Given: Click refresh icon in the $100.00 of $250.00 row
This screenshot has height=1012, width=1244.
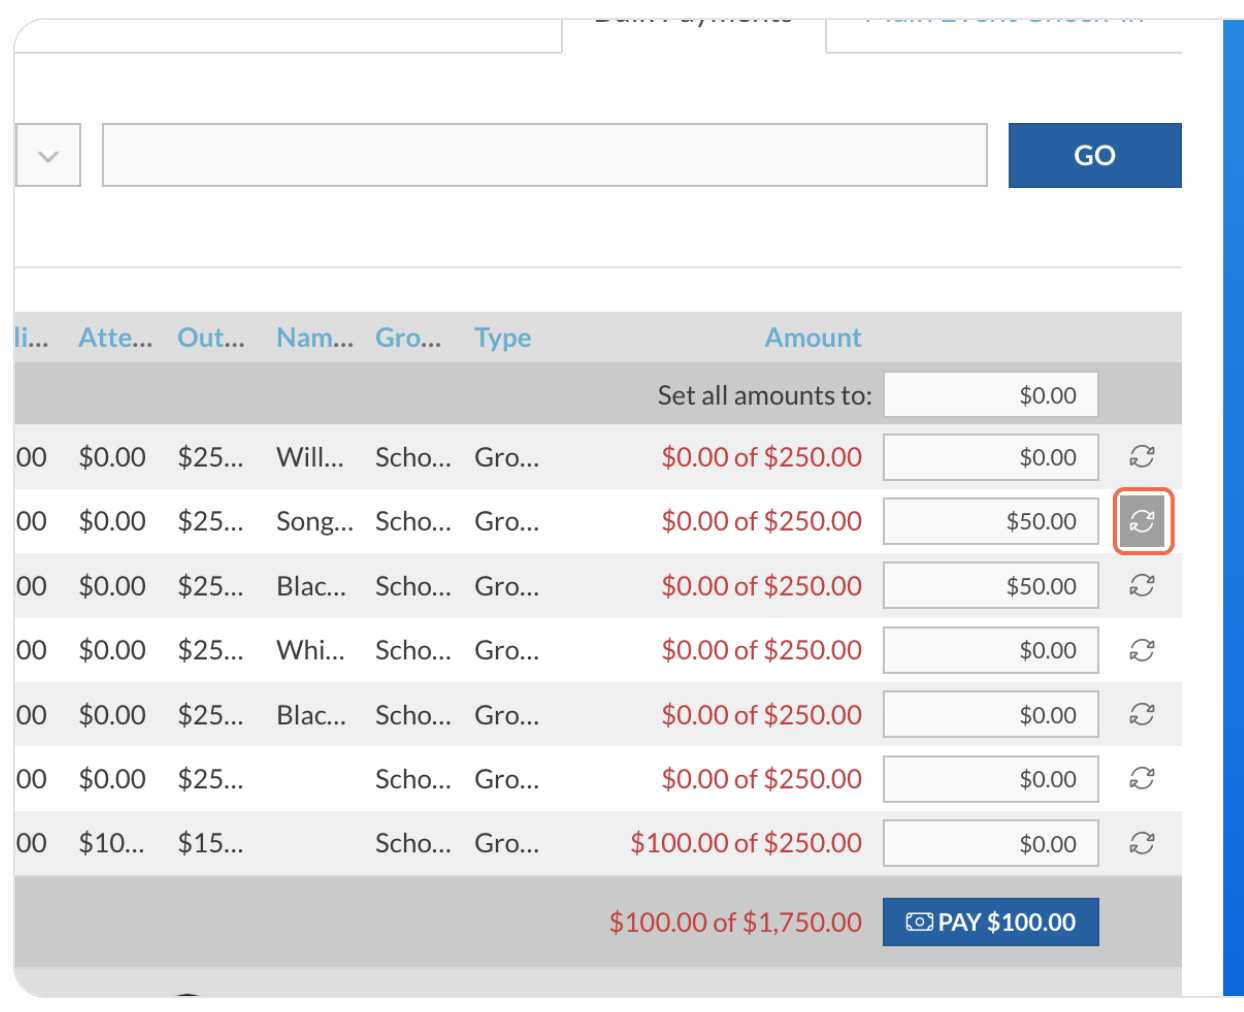Looking at the screenshot, I should click(1142, 844).
